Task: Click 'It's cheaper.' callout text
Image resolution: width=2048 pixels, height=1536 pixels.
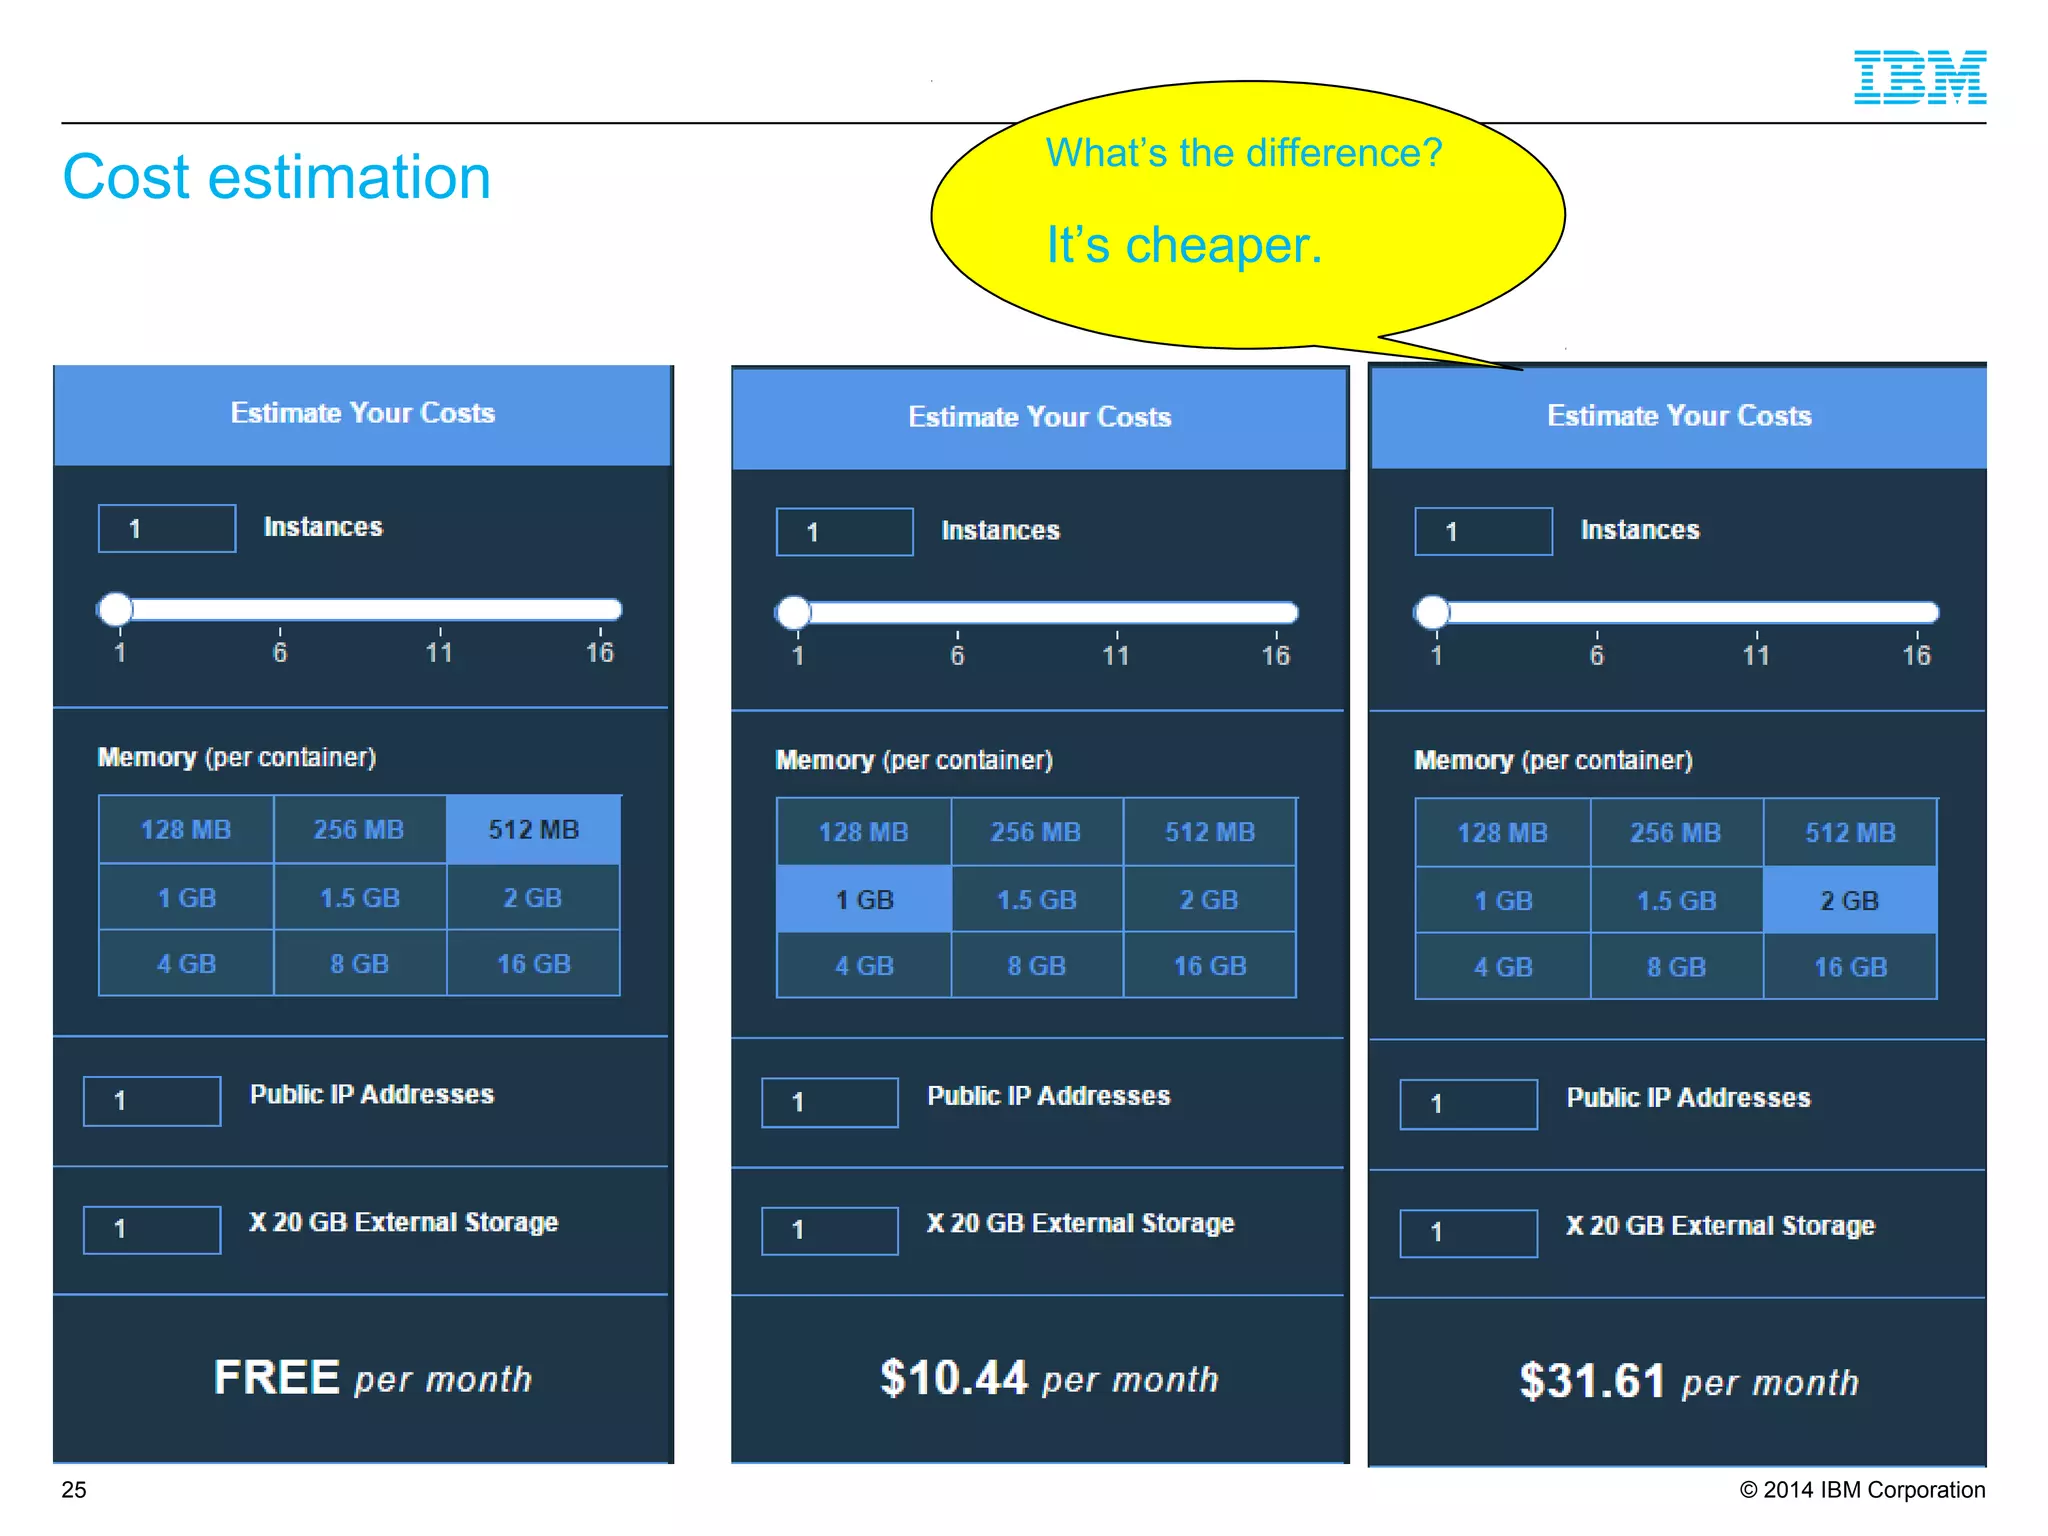Action: (x=1185, y=245)
